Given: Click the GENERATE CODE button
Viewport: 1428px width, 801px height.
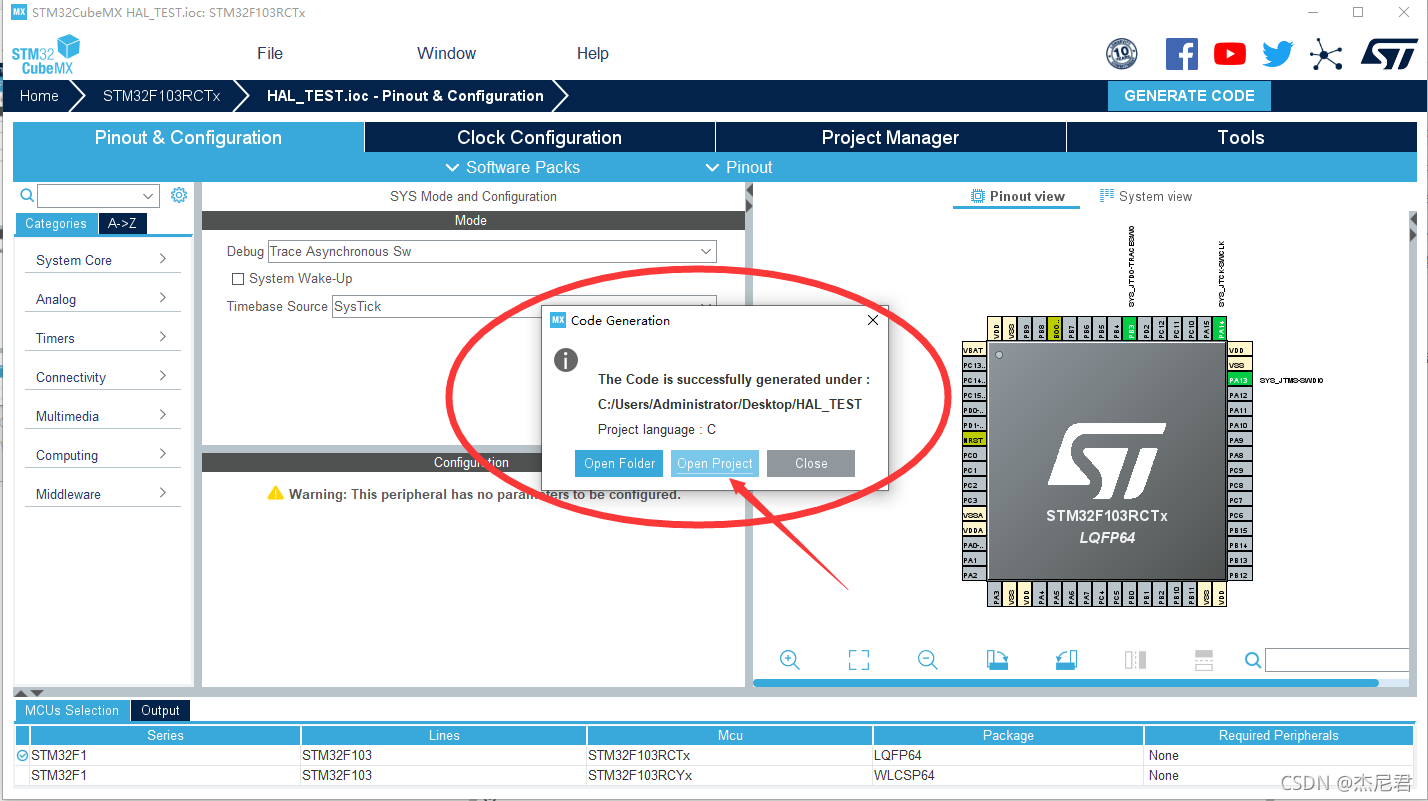Looking at the screenshot, I should point(1189,96).
